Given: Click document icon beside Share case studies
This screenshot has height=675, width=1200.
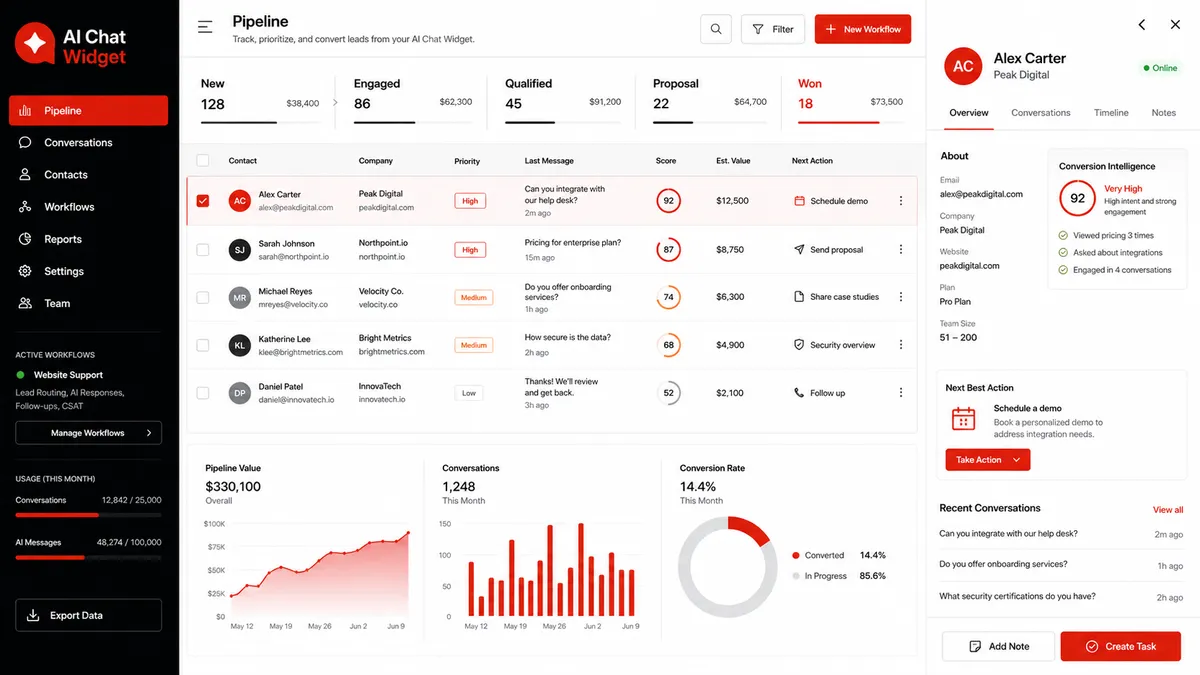Looking at the screenshot, I should click(799, 297).
